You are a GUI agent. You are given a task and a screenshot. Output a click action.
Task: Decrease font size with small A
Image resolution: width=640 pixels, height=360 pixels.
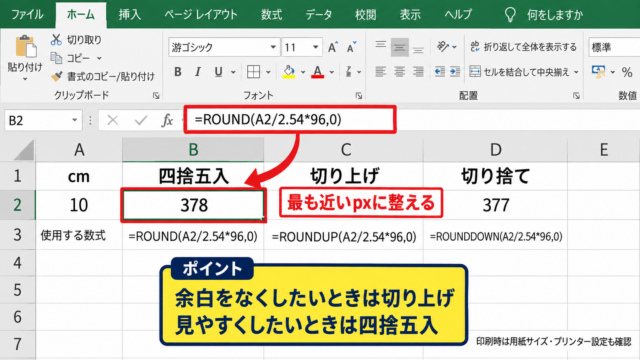coord(351,47)
